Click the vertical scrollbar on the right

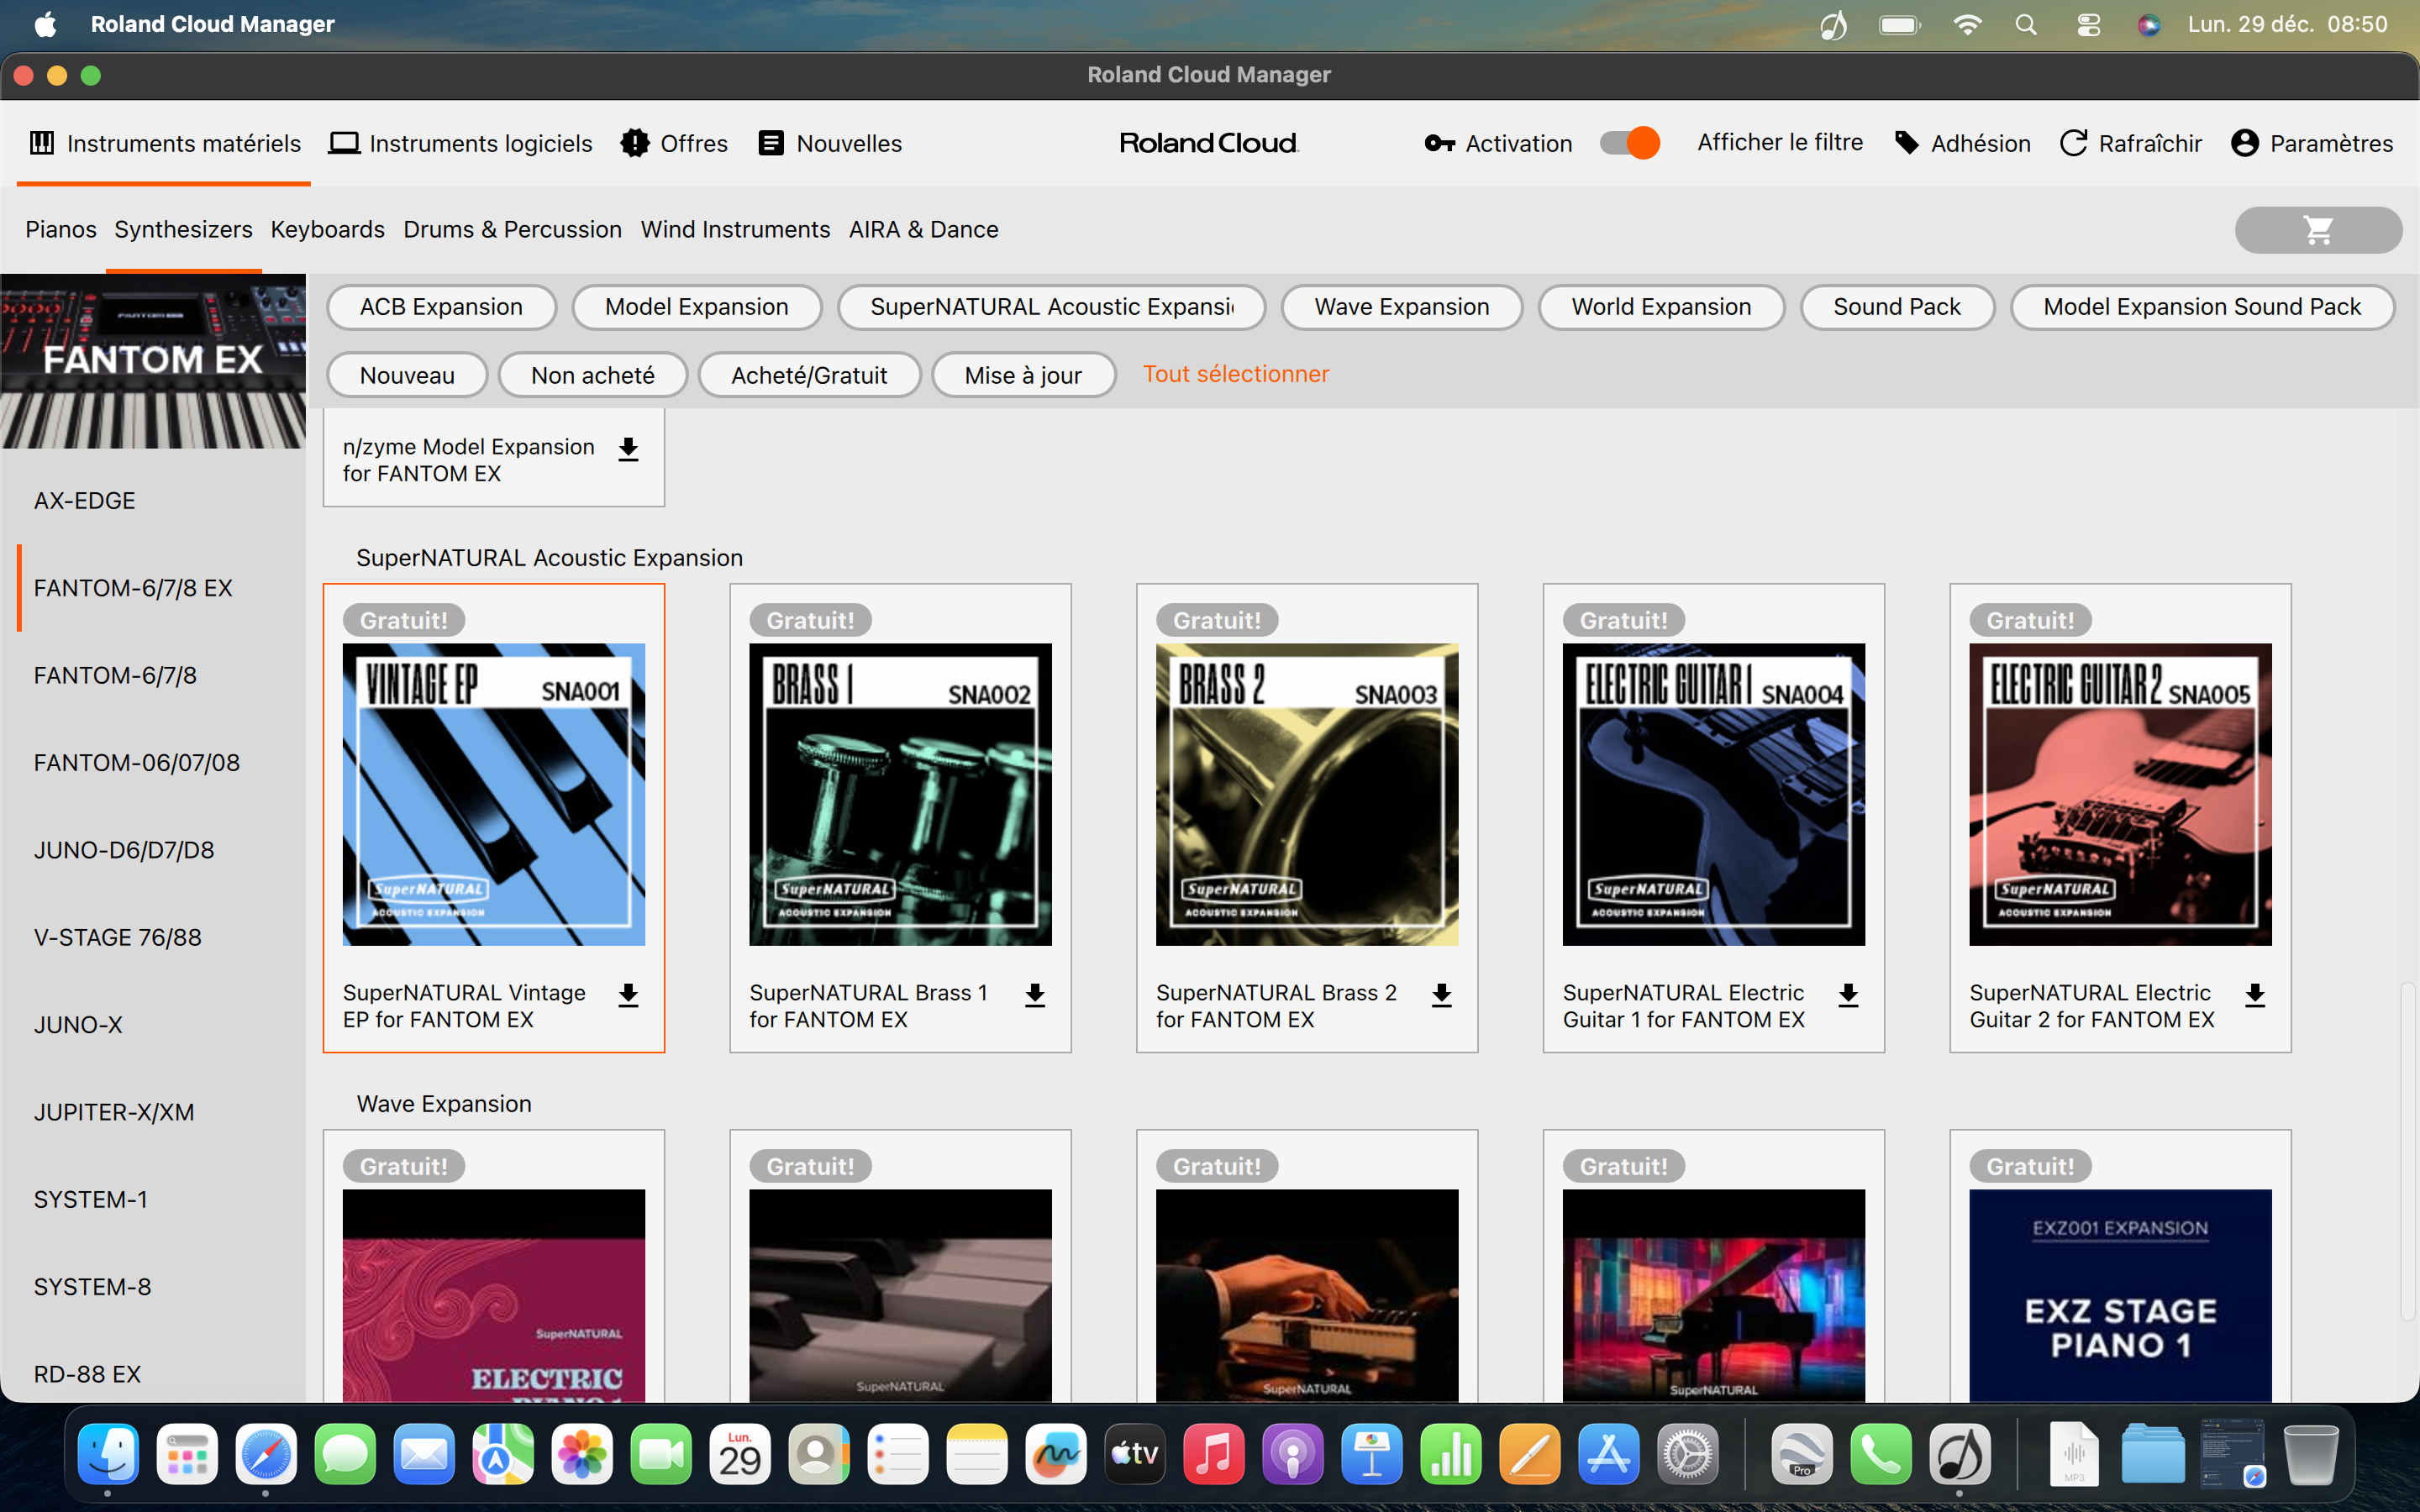(2407, 1150)
